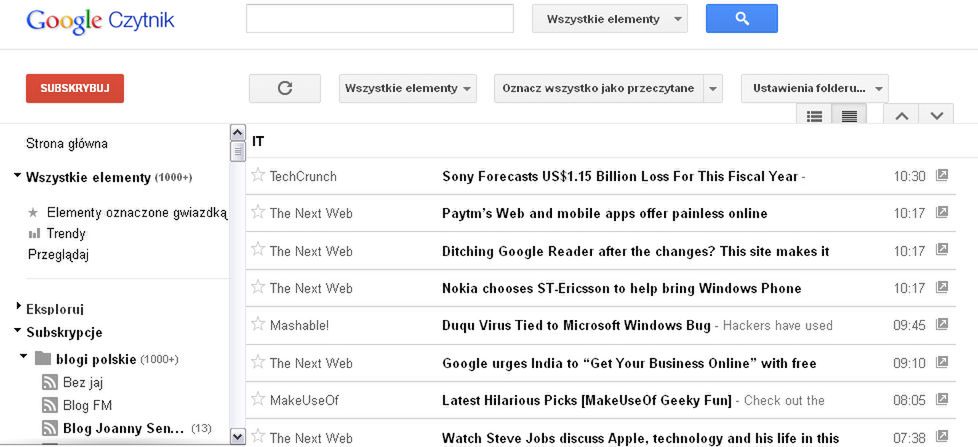Open Nokia ST-Ericsson external link icon
This screenshot has width=978, height=447.
(942, 287)
